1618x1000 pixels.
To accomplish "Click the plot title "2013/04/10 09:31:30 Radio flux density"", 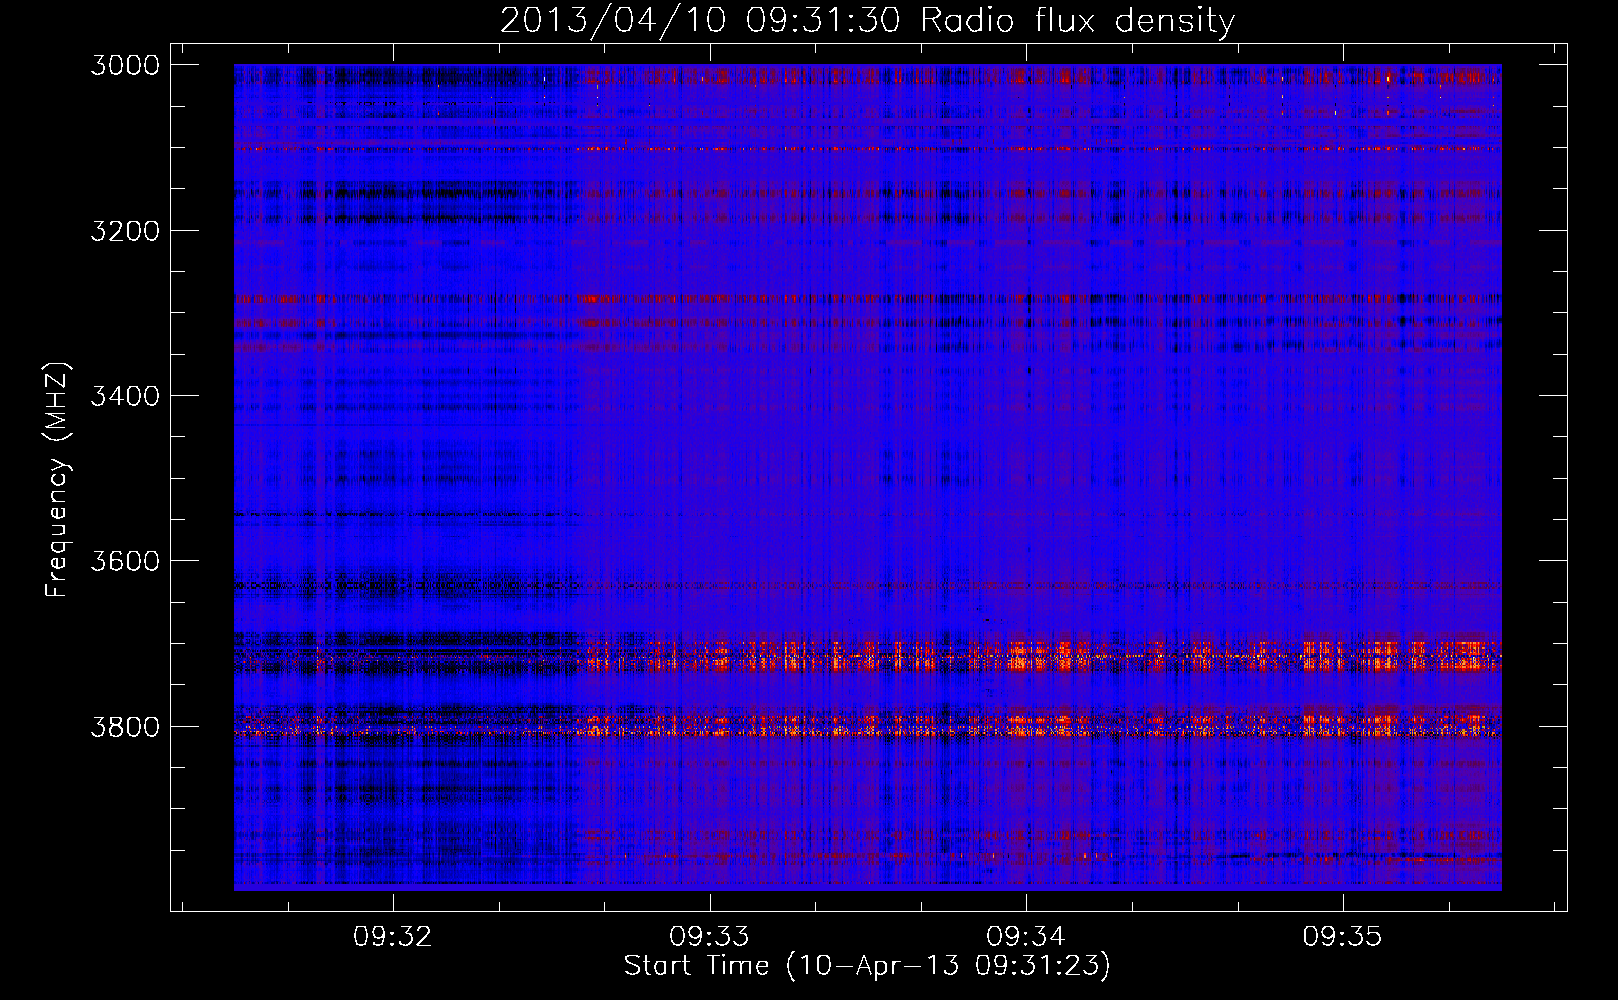I will click(x=867, y=20).
